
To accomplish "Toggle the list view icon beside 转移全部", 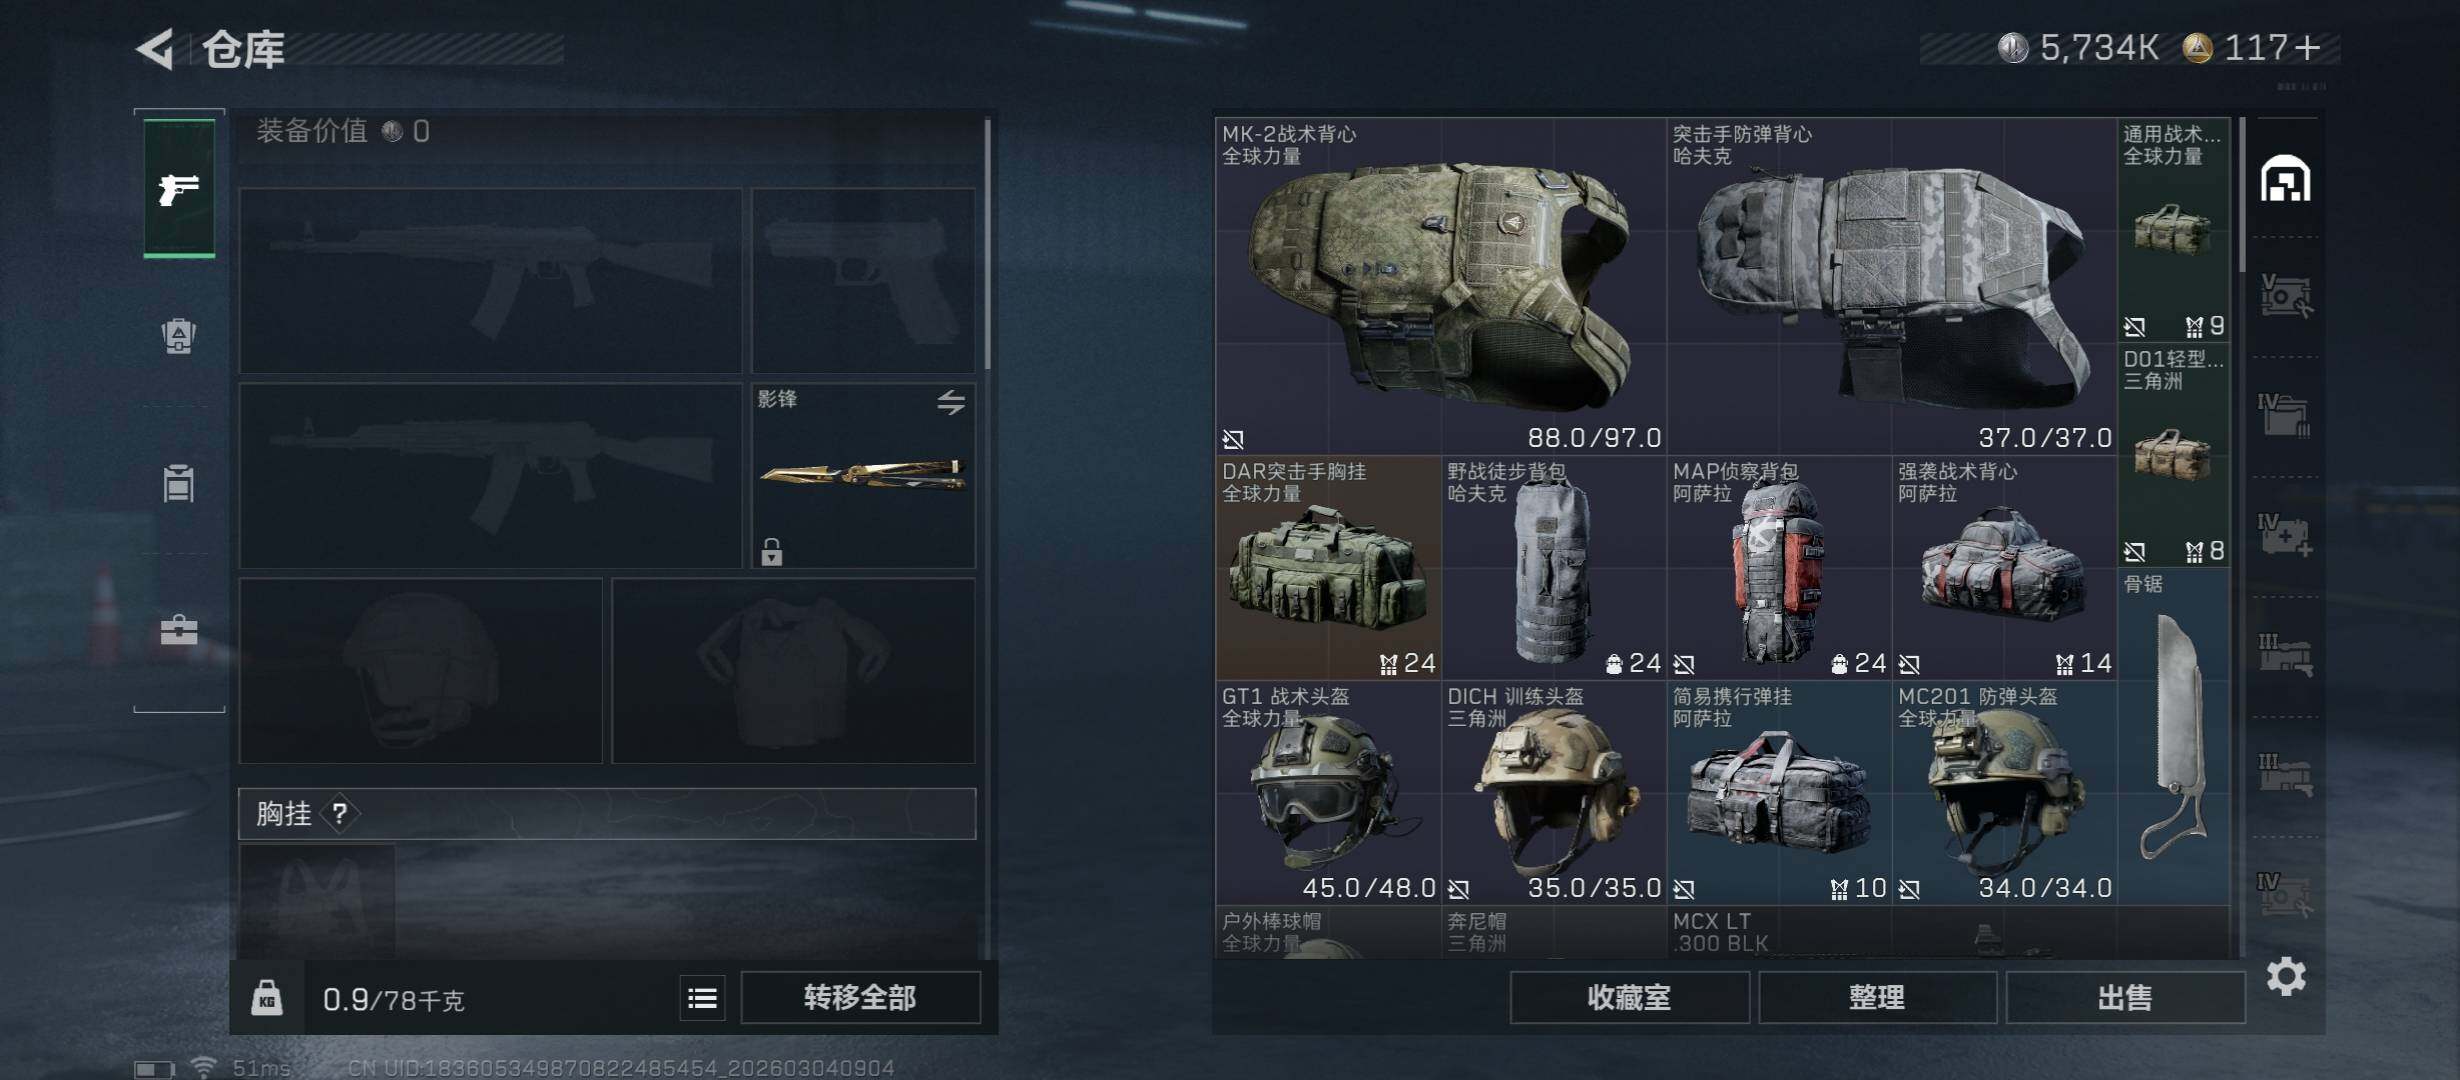I will [702, 998].
